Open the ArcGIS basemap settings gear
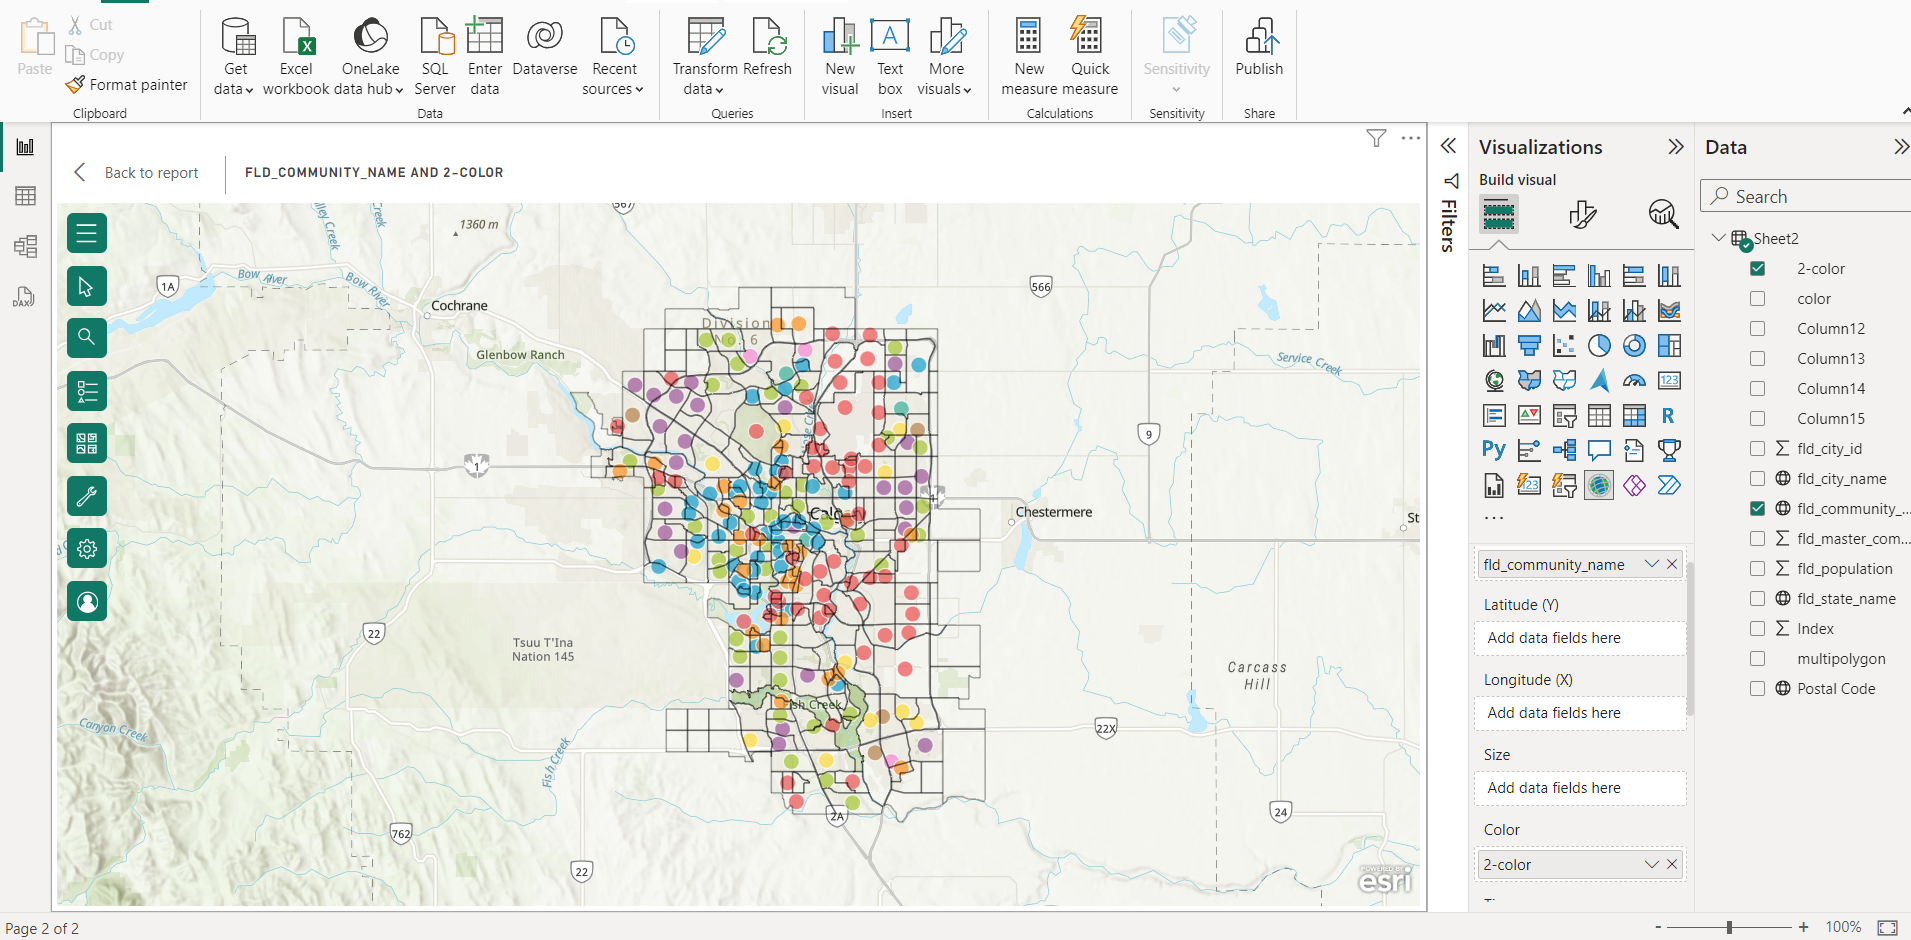Screen dimensions: 1911x940 [87, 548]
